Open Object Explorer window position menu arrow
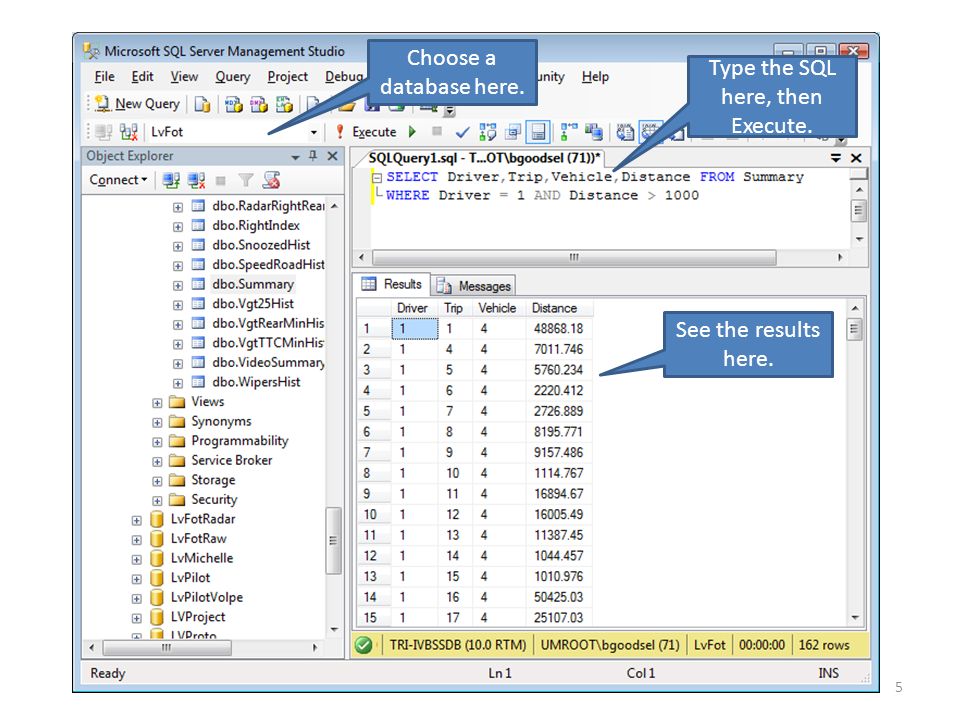Screen dimensions: 960x720 click(x=296, y=157)
